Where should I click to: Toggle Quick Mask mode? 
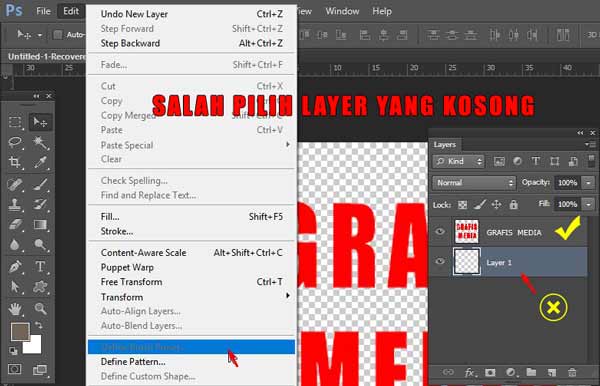click(15, 369)
